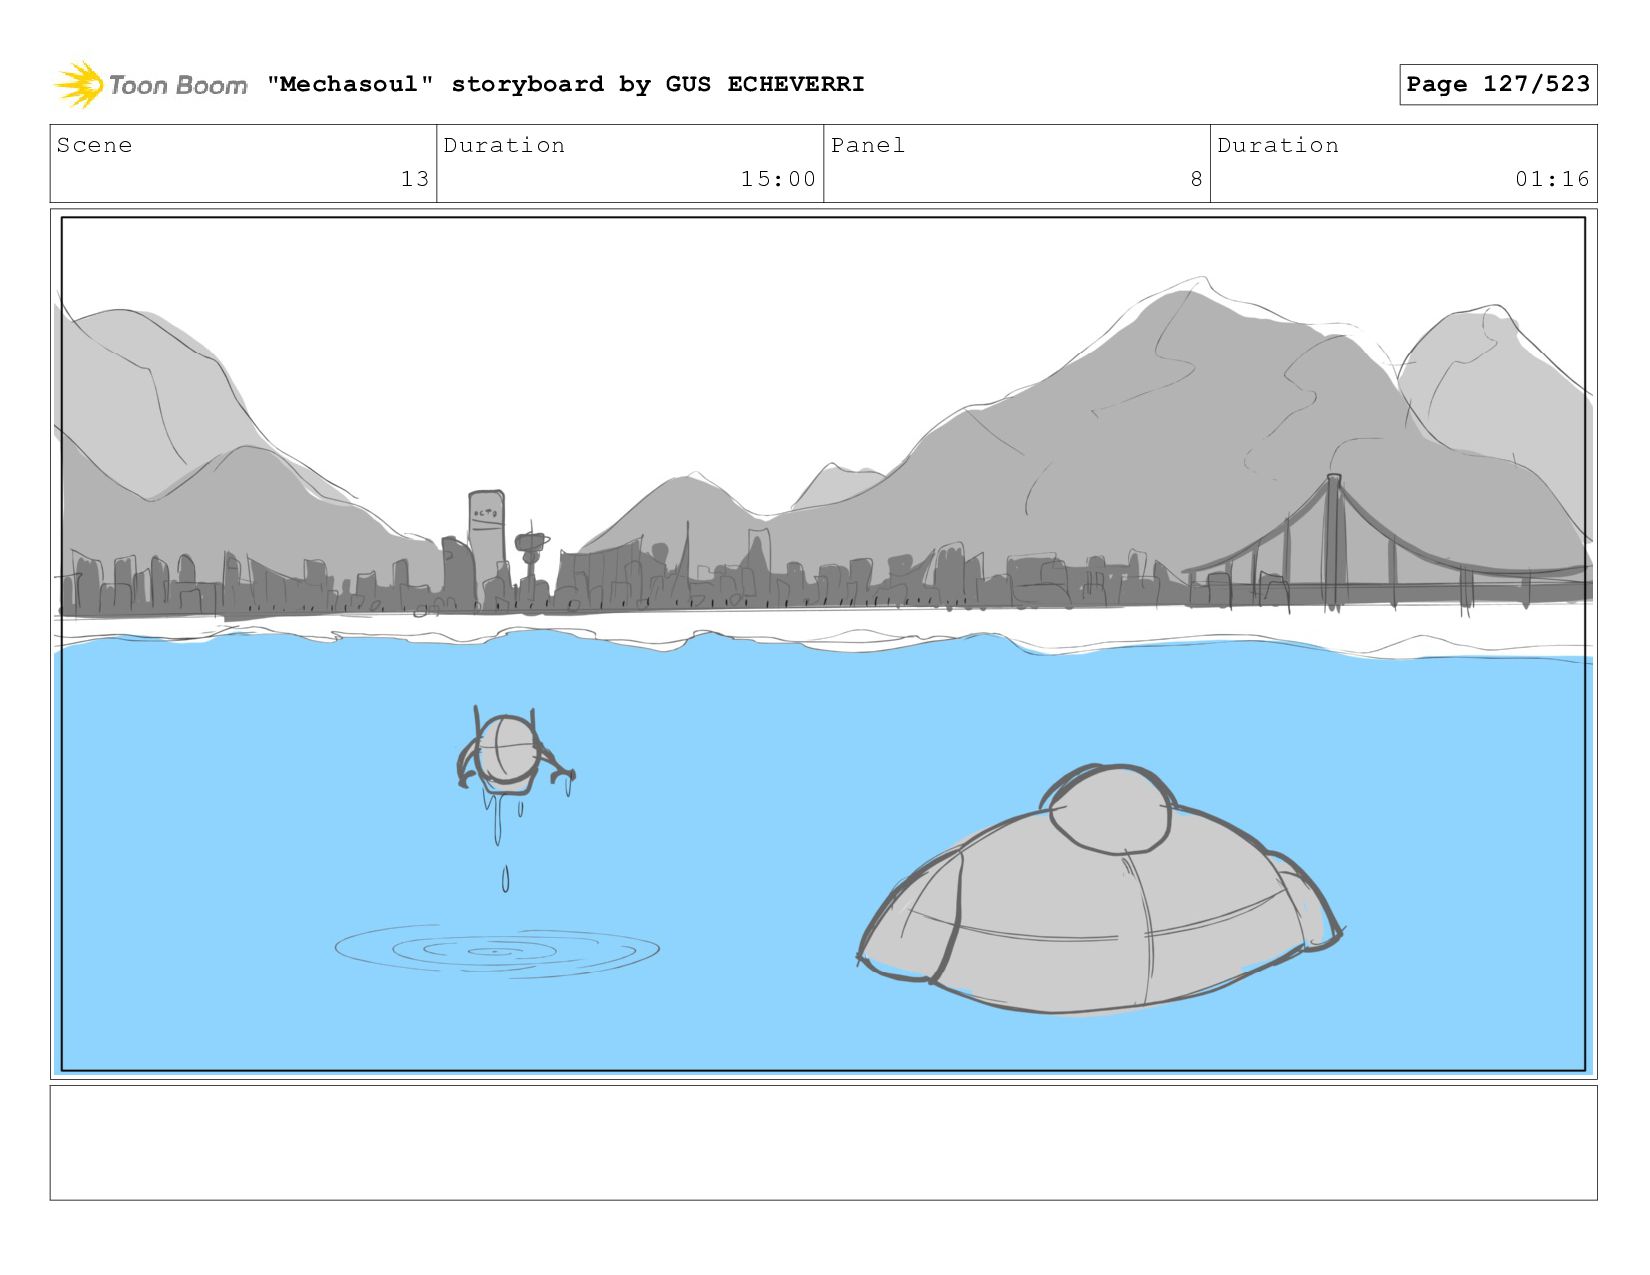
Task: Select the panel number 8
Action: (x=1196, y=179)
